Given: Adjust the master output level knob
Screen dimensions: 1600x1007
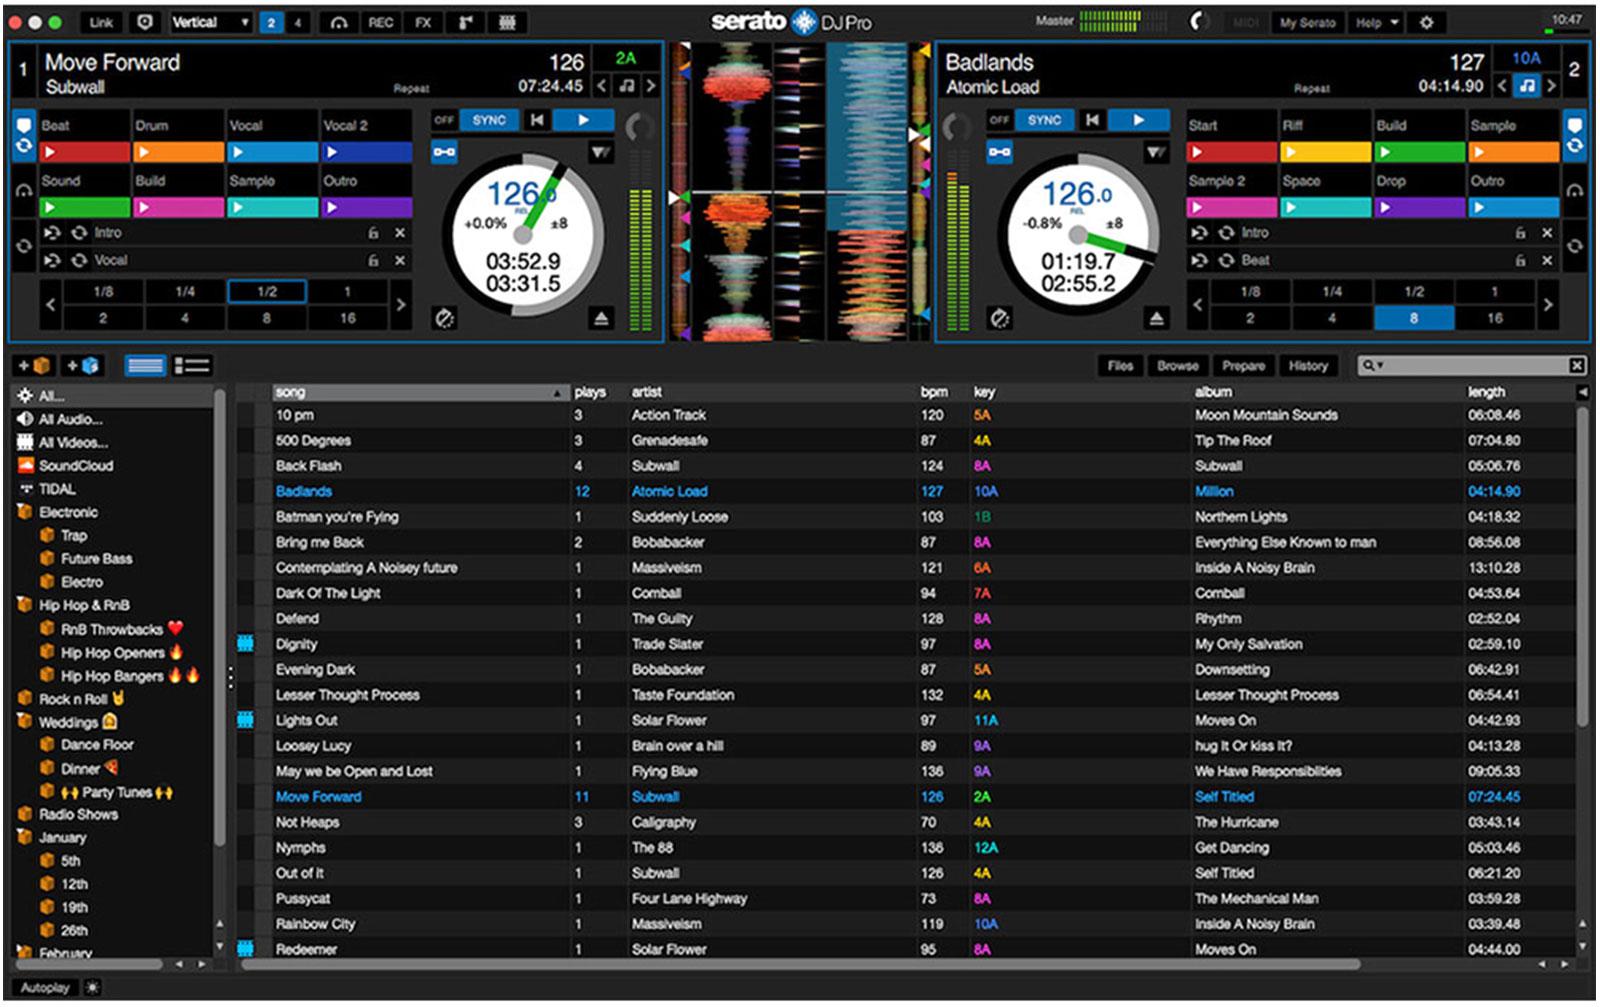Looking at the screenshot, I should pos(1199,21).
